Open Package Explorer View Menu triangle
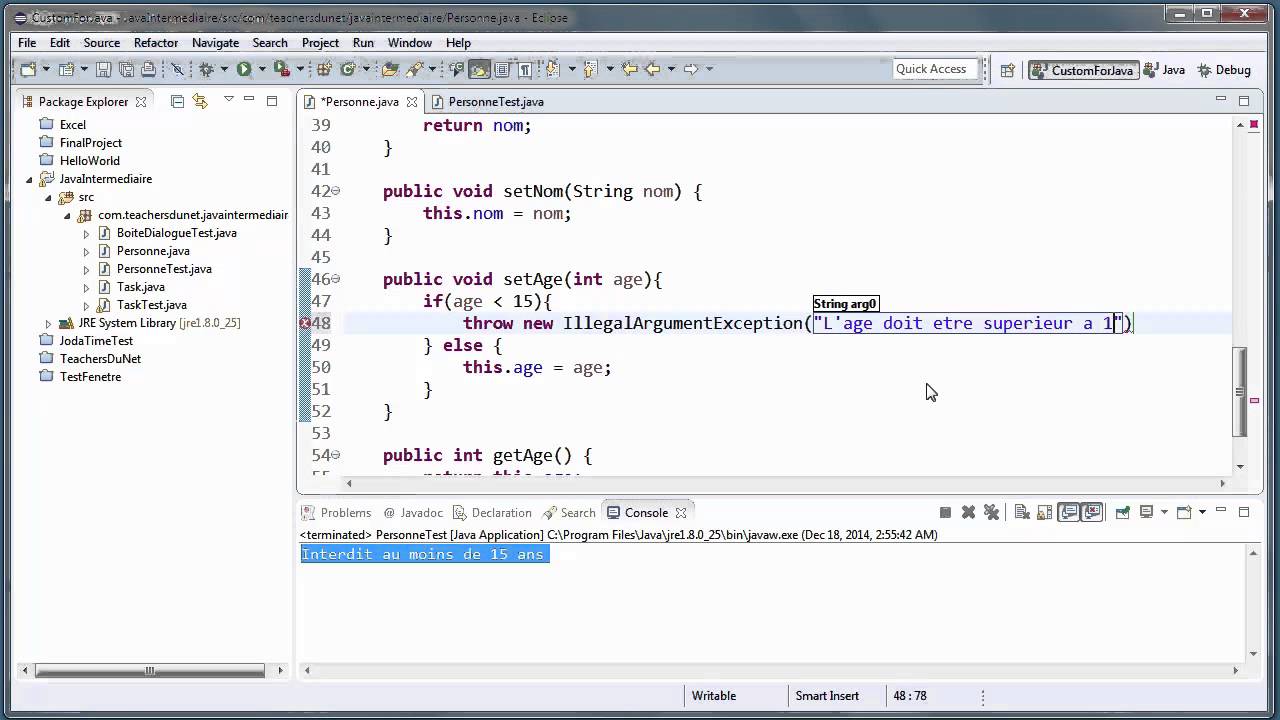 (228, 100)
